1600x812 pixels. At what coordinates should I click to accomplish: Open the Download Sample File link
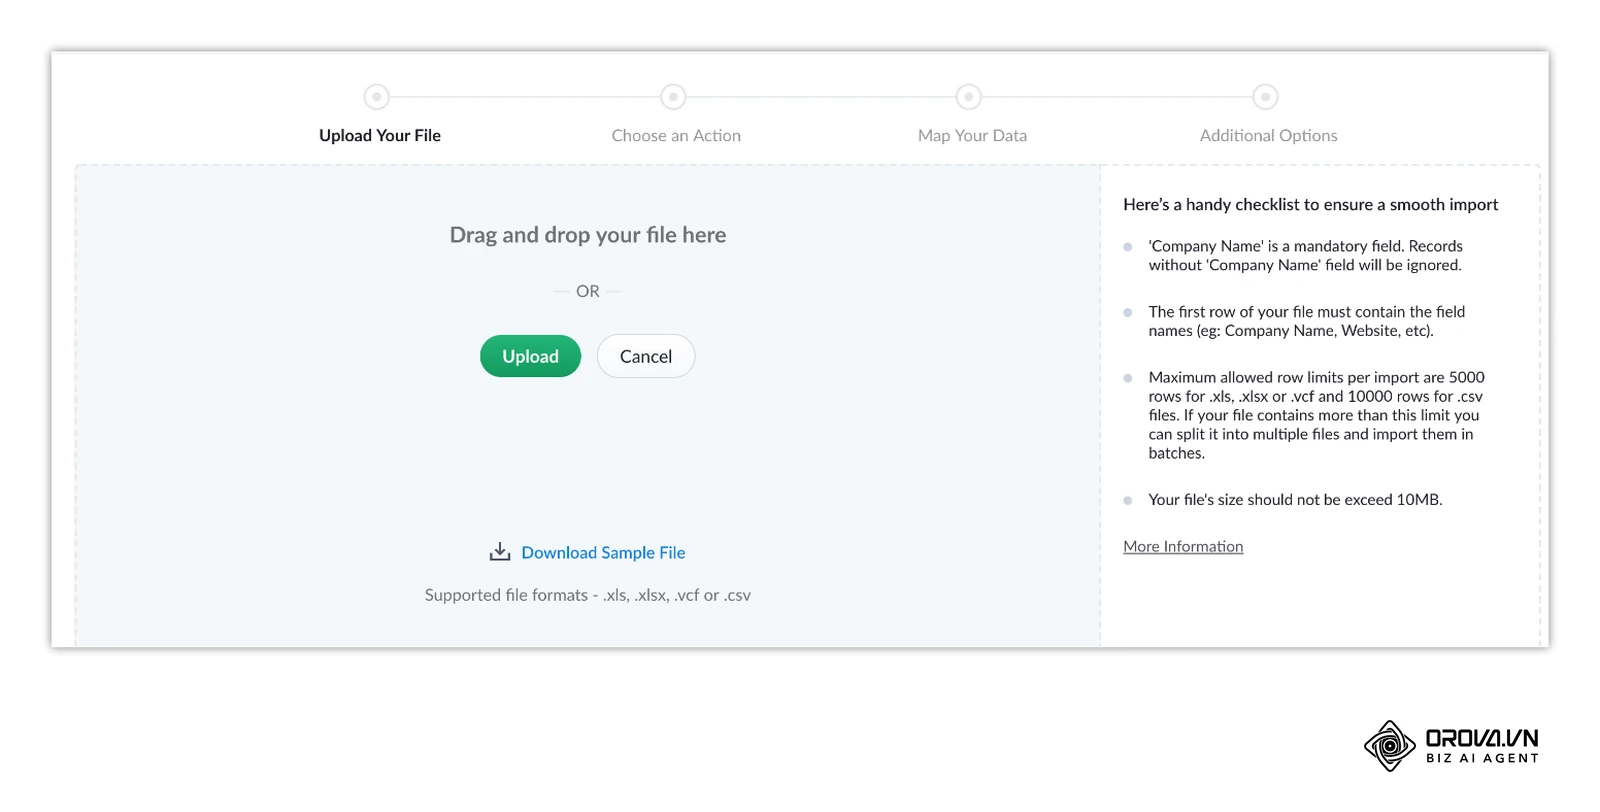tap(603, 552)
